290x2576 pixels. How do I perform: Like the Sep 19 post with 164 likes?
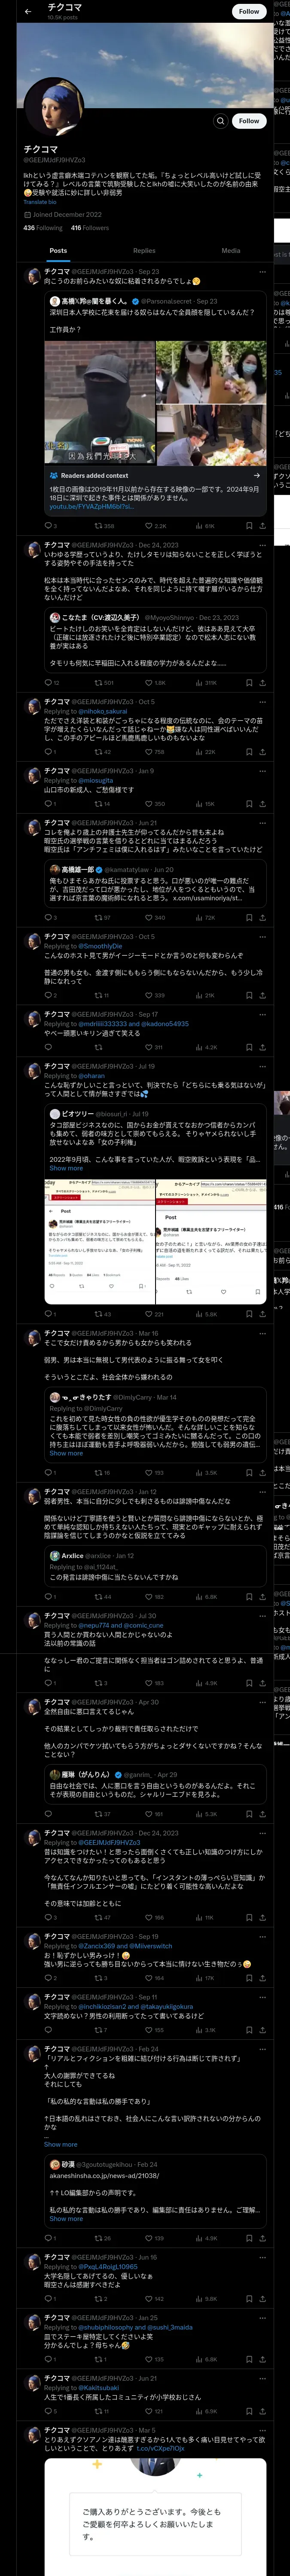(155, 1978)
